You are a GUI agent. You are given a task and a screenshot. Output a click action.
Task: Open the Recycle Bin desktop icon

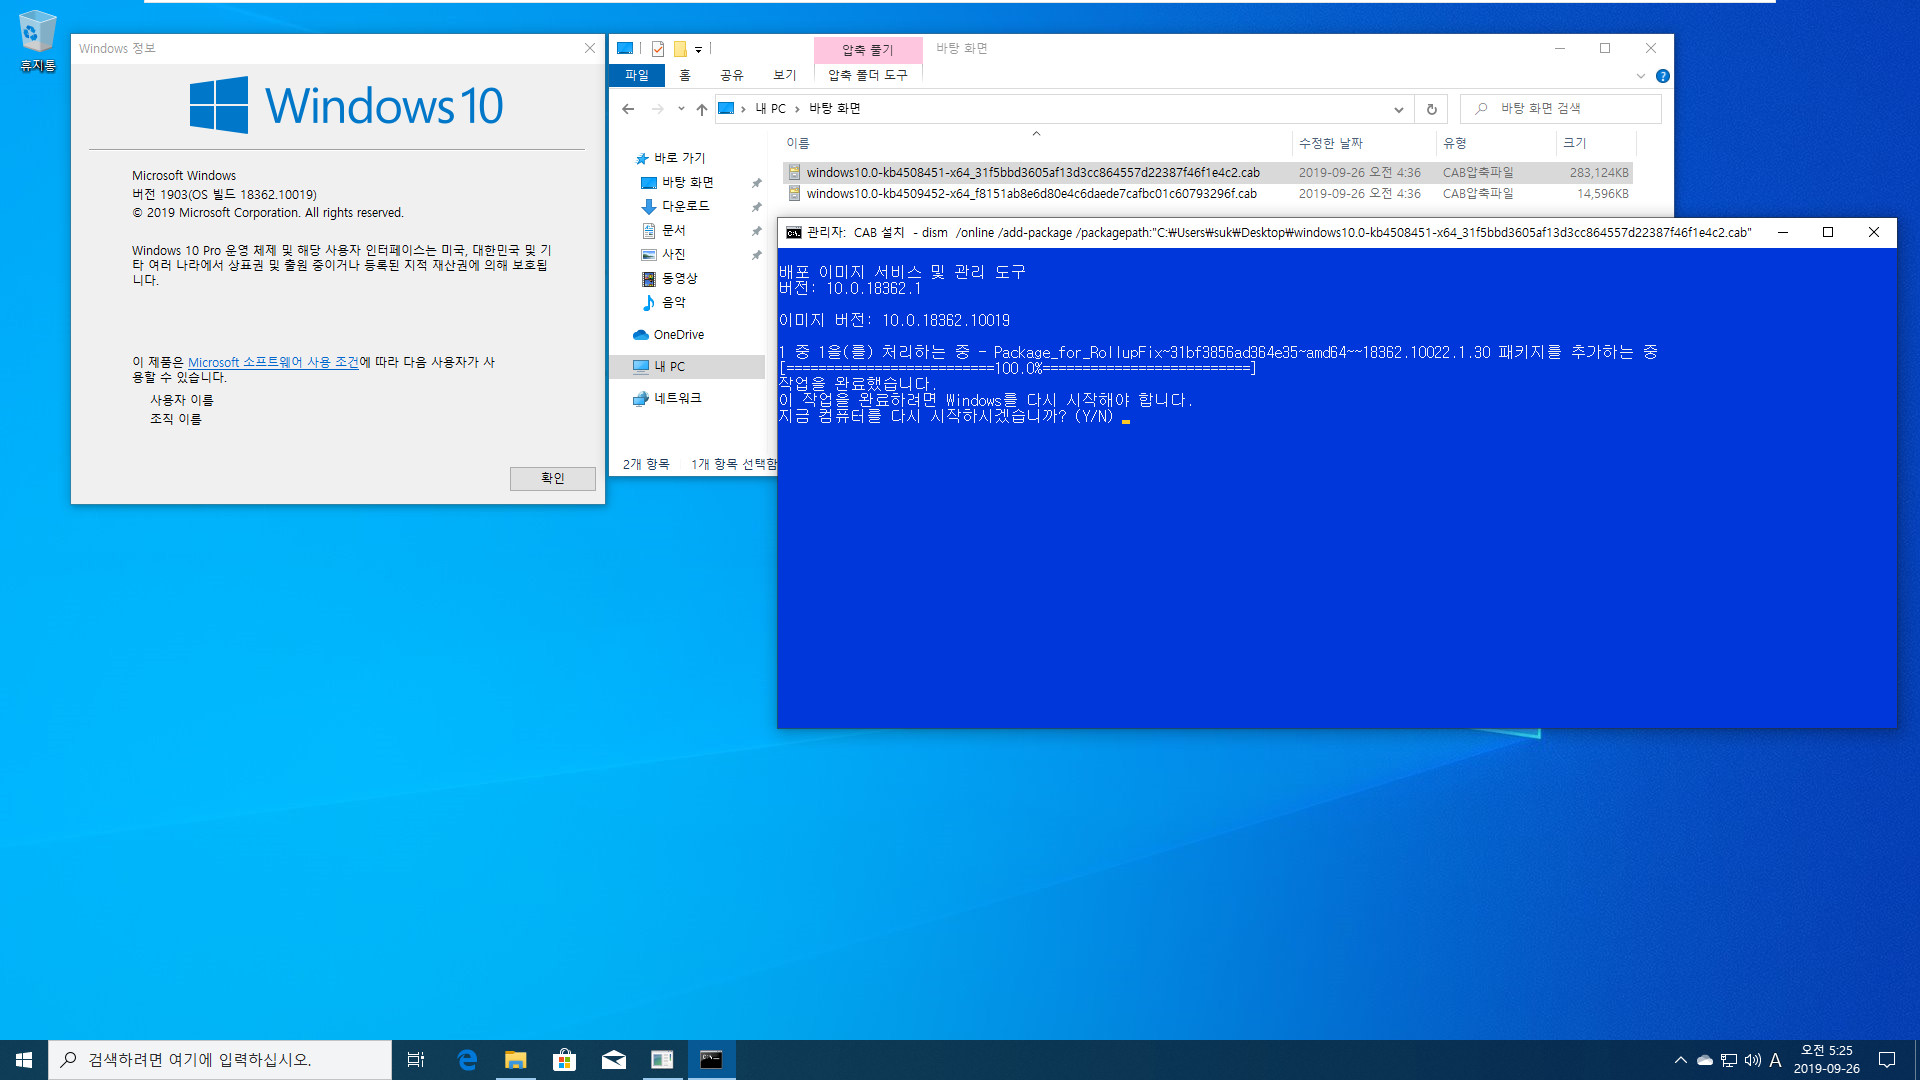[37, 42]
